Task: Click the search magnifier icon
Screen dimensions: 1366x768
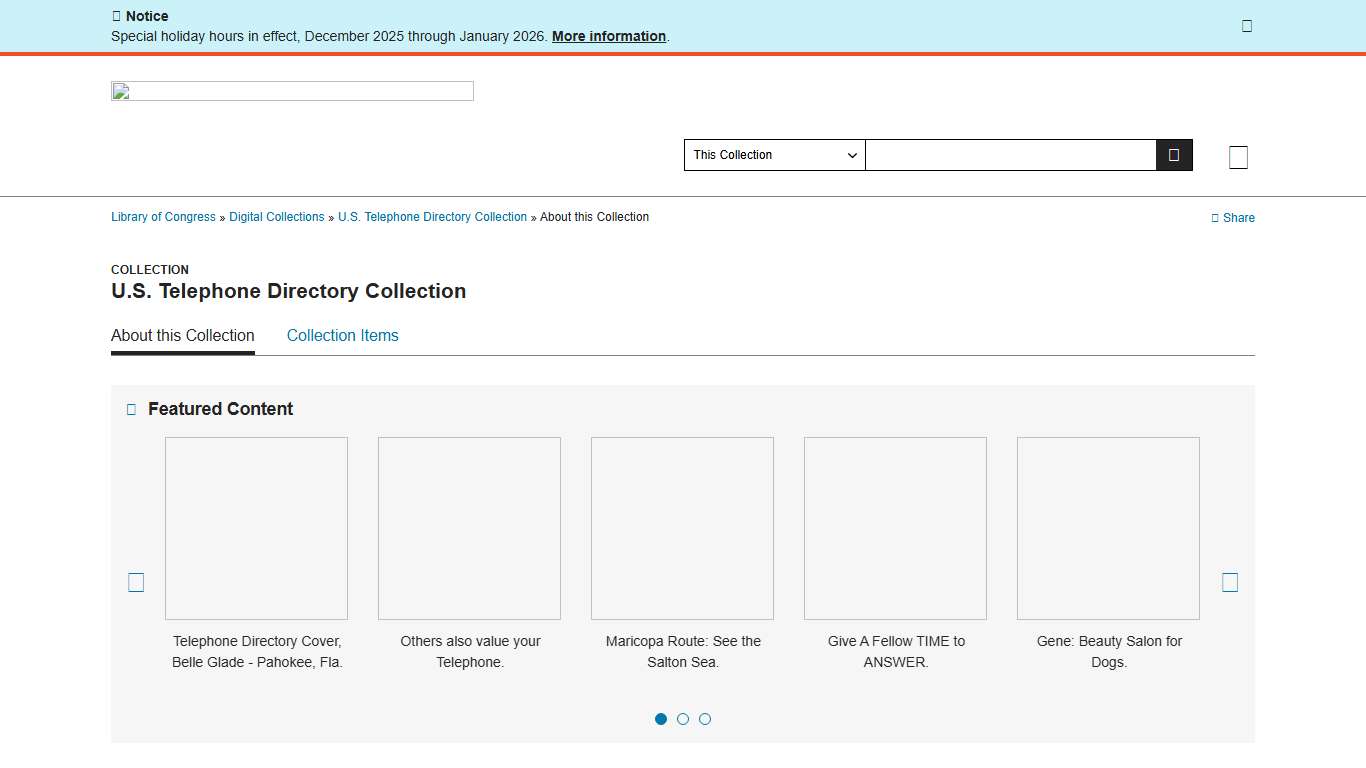Action: (x=1174, y=154)
